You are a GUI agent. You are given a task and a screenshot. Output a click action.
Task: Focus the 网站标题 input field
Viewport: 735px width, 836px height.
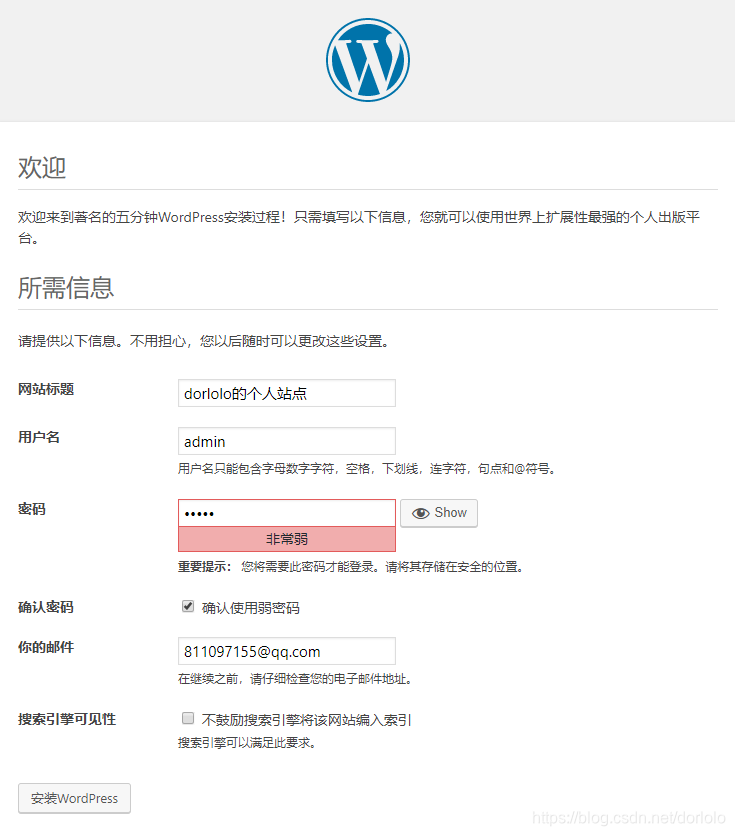pyautogui.click(x=287, y=393)
